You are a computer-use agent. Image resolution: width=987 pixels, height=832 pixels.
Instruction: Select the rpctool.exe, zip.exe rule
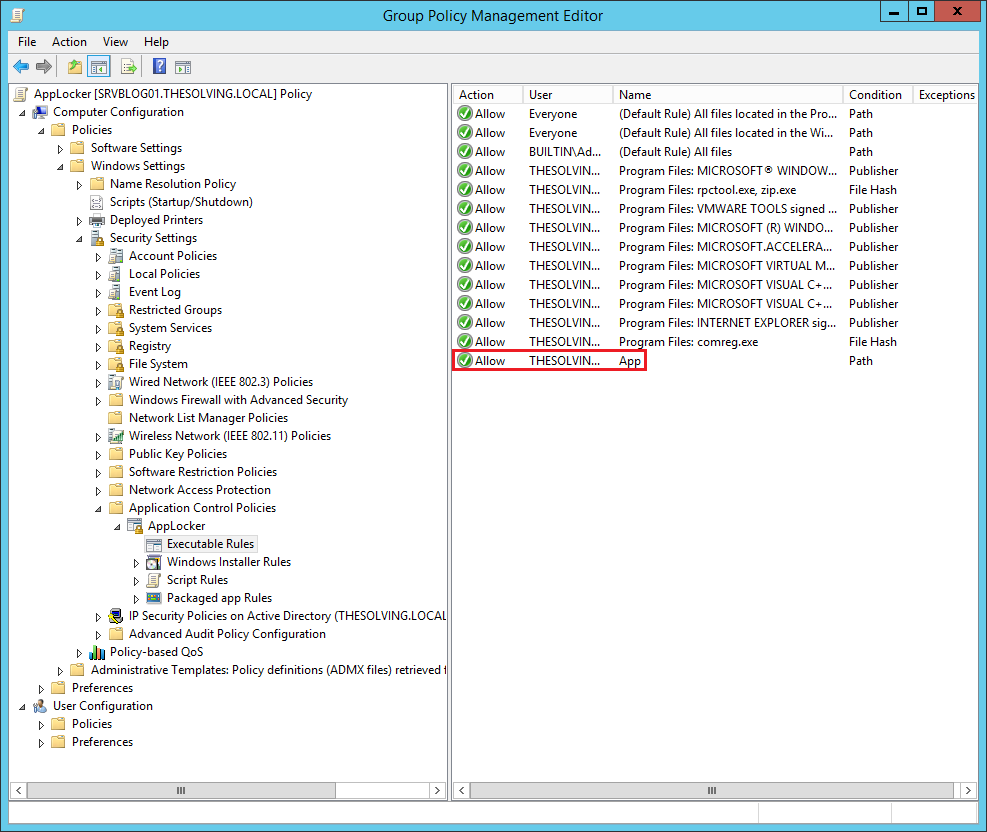coord(715,189)
